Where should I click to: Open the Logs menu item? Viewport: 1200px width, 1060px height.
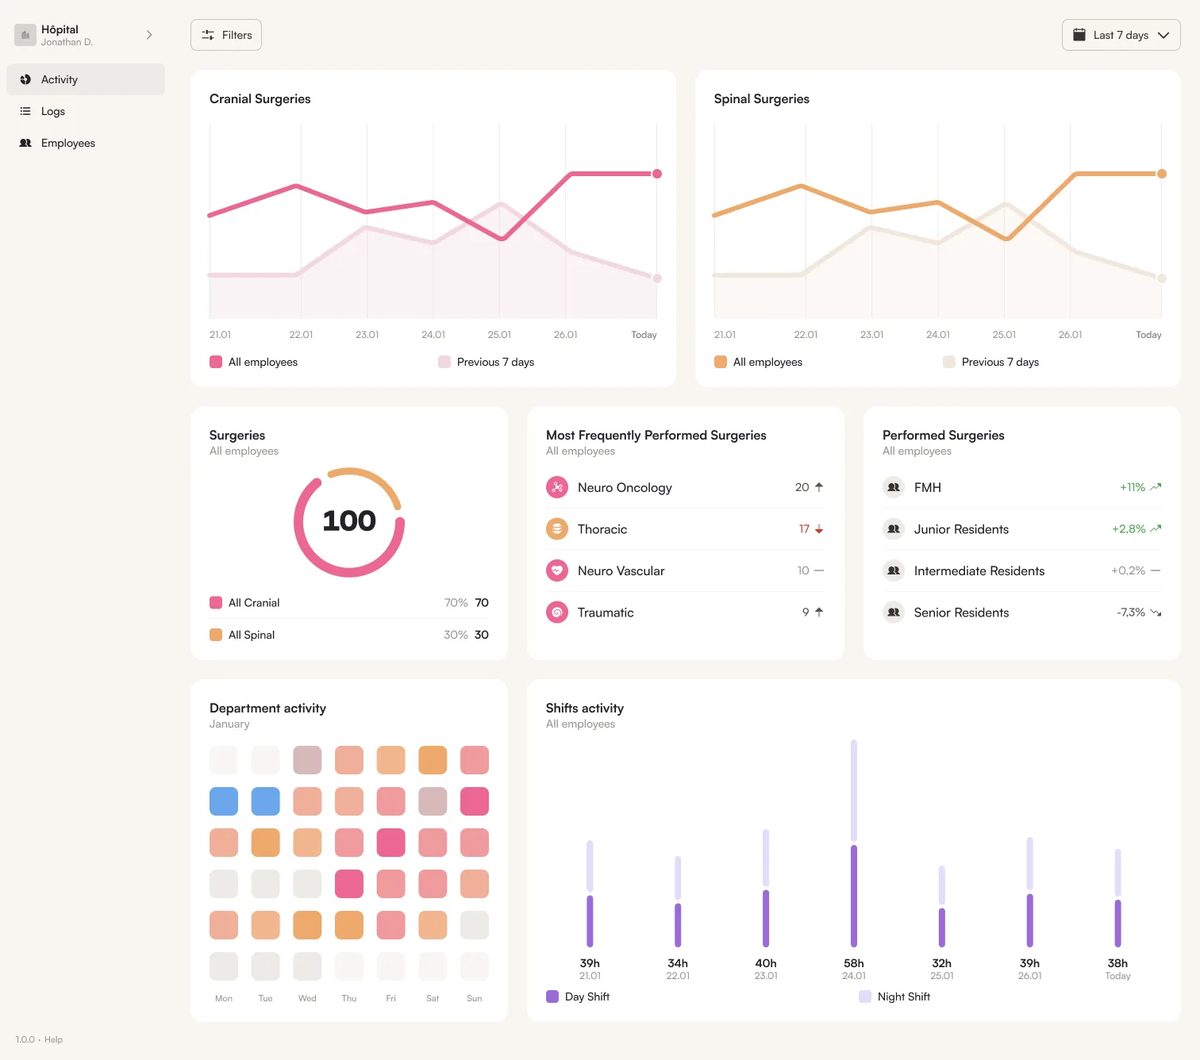86,111
